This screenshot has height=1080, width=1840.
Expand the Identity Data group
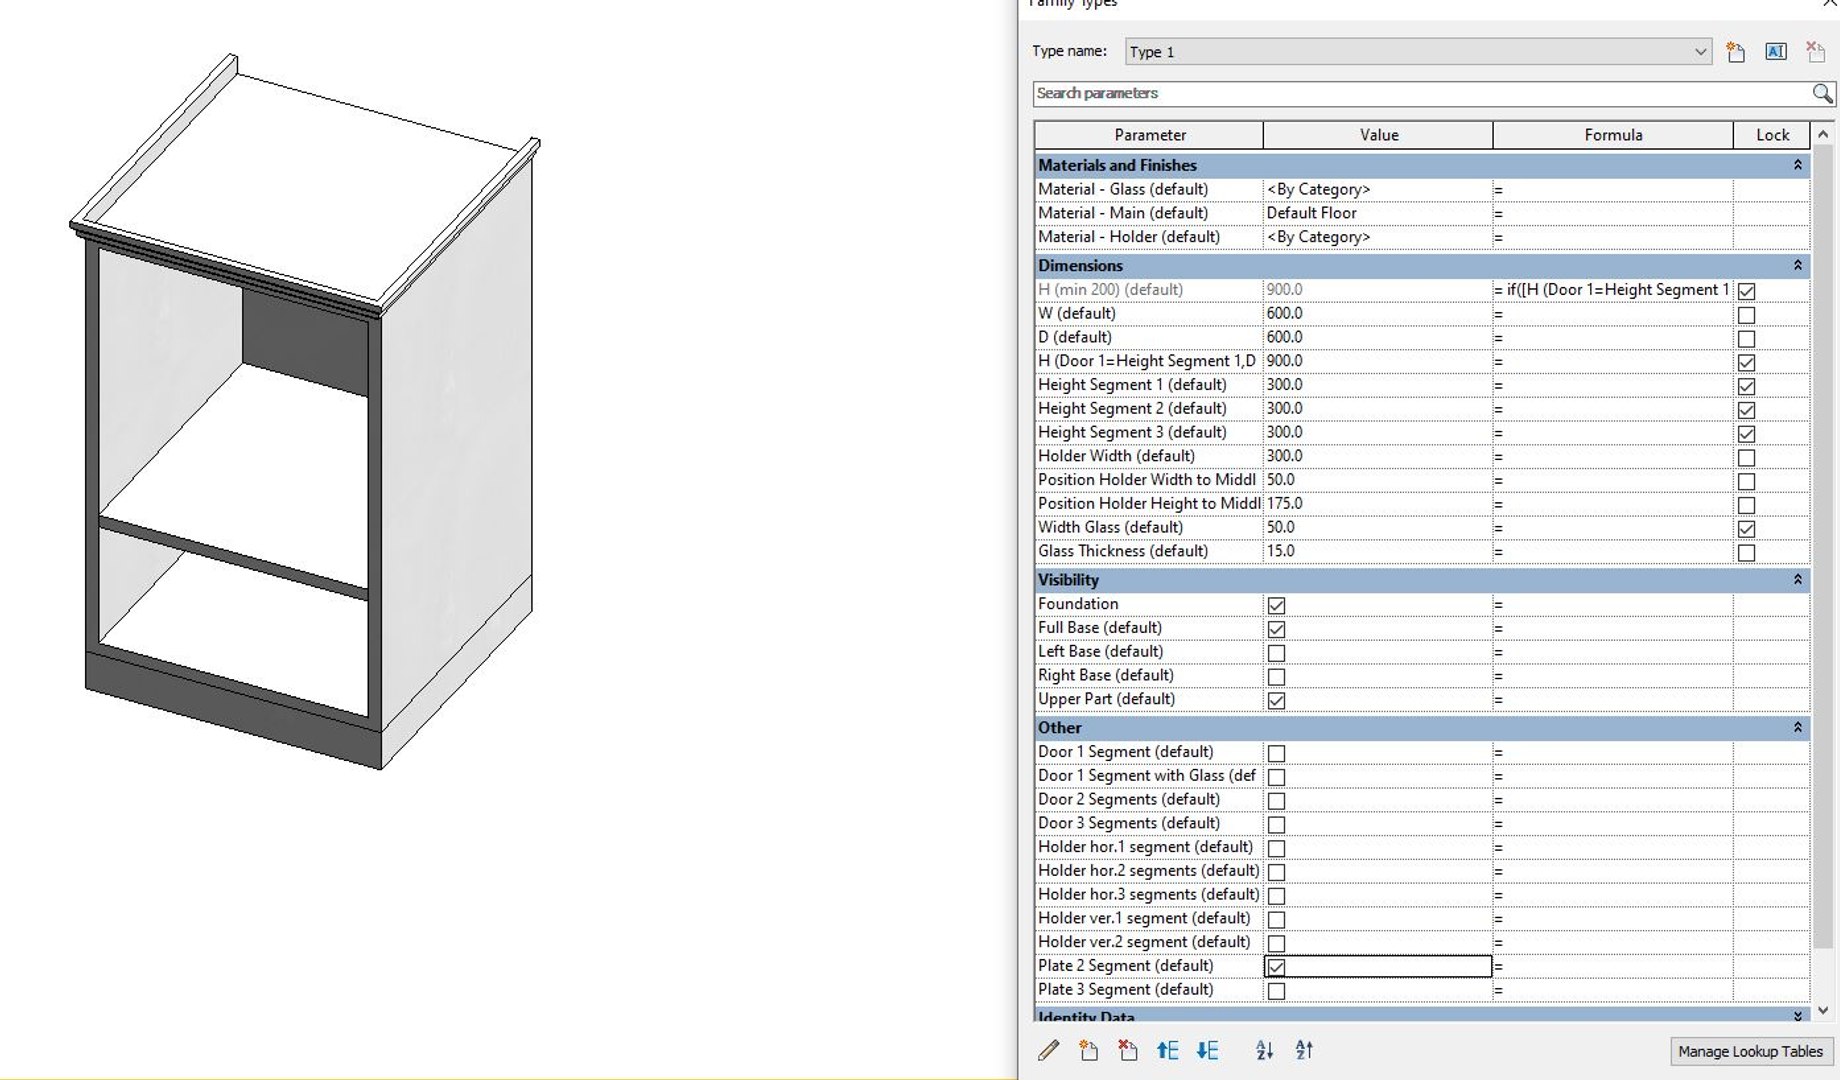(x=1797, y=1015)
